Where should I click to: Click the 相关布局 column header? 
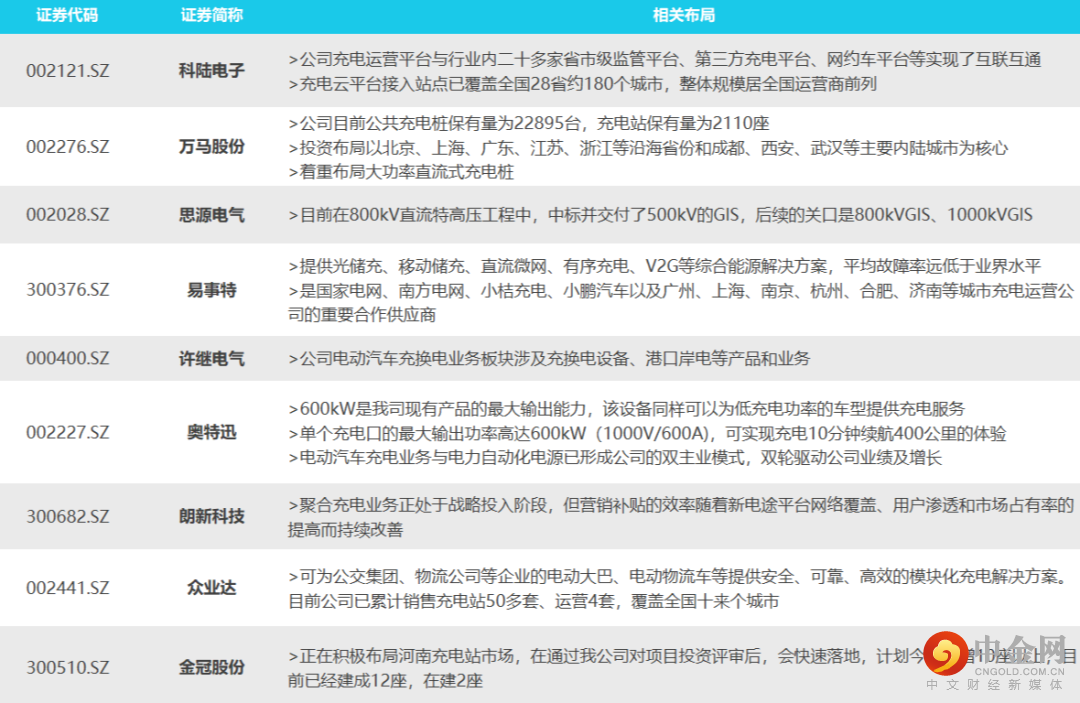click(683, 14)
